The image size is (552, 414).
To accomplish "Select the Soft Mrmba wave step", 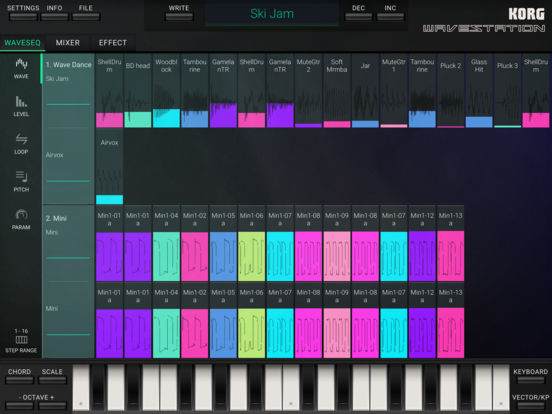I will (337, 91).
